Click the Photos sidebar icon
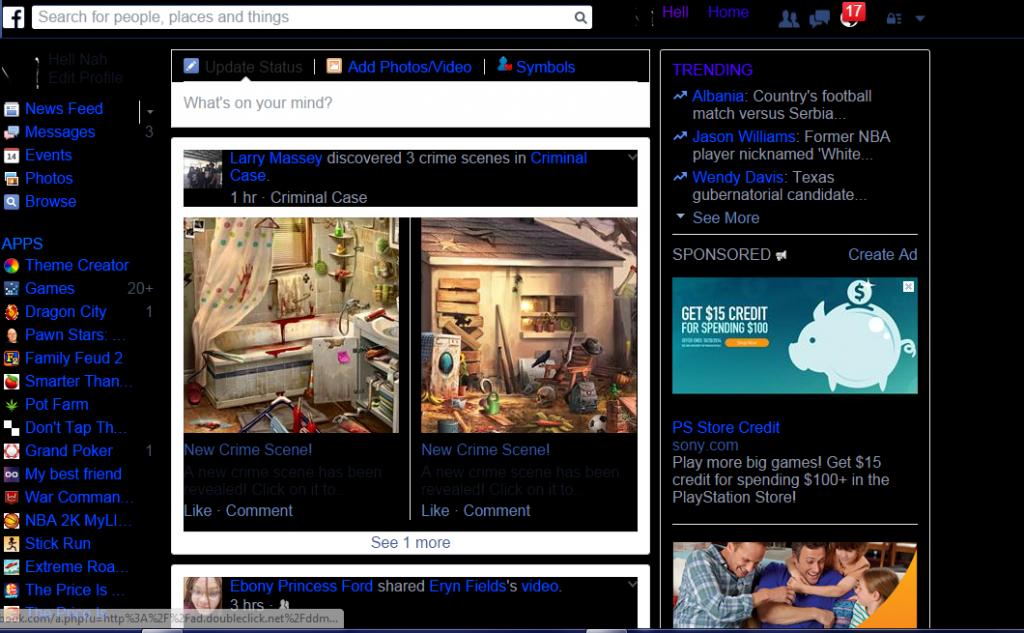 11,179
